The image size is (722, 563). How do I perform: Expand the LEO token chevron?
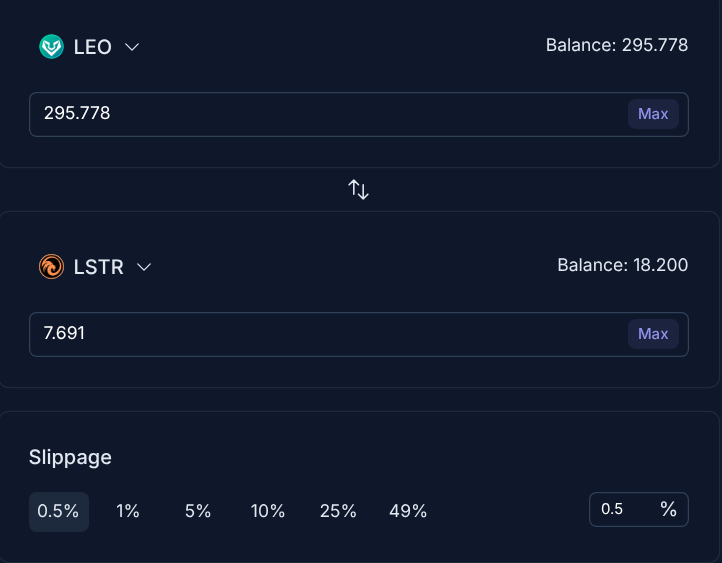click(x=132, y=47)
